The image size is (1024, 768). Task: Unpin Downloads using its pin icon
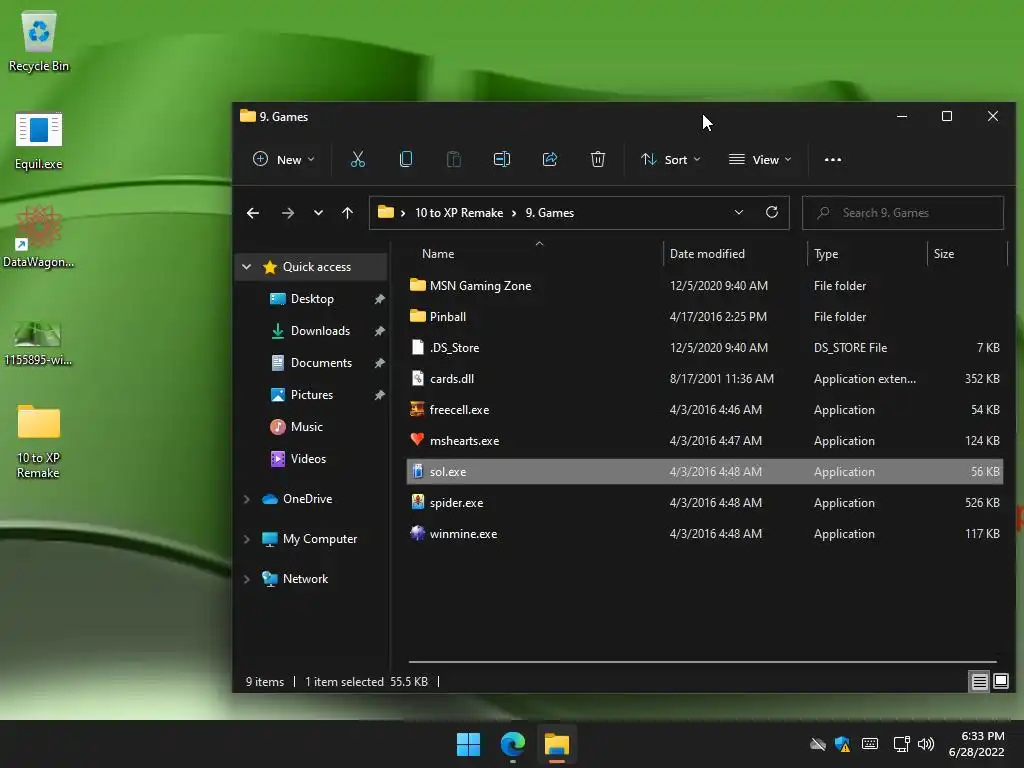pyautogui.click(x=379, y=330)
